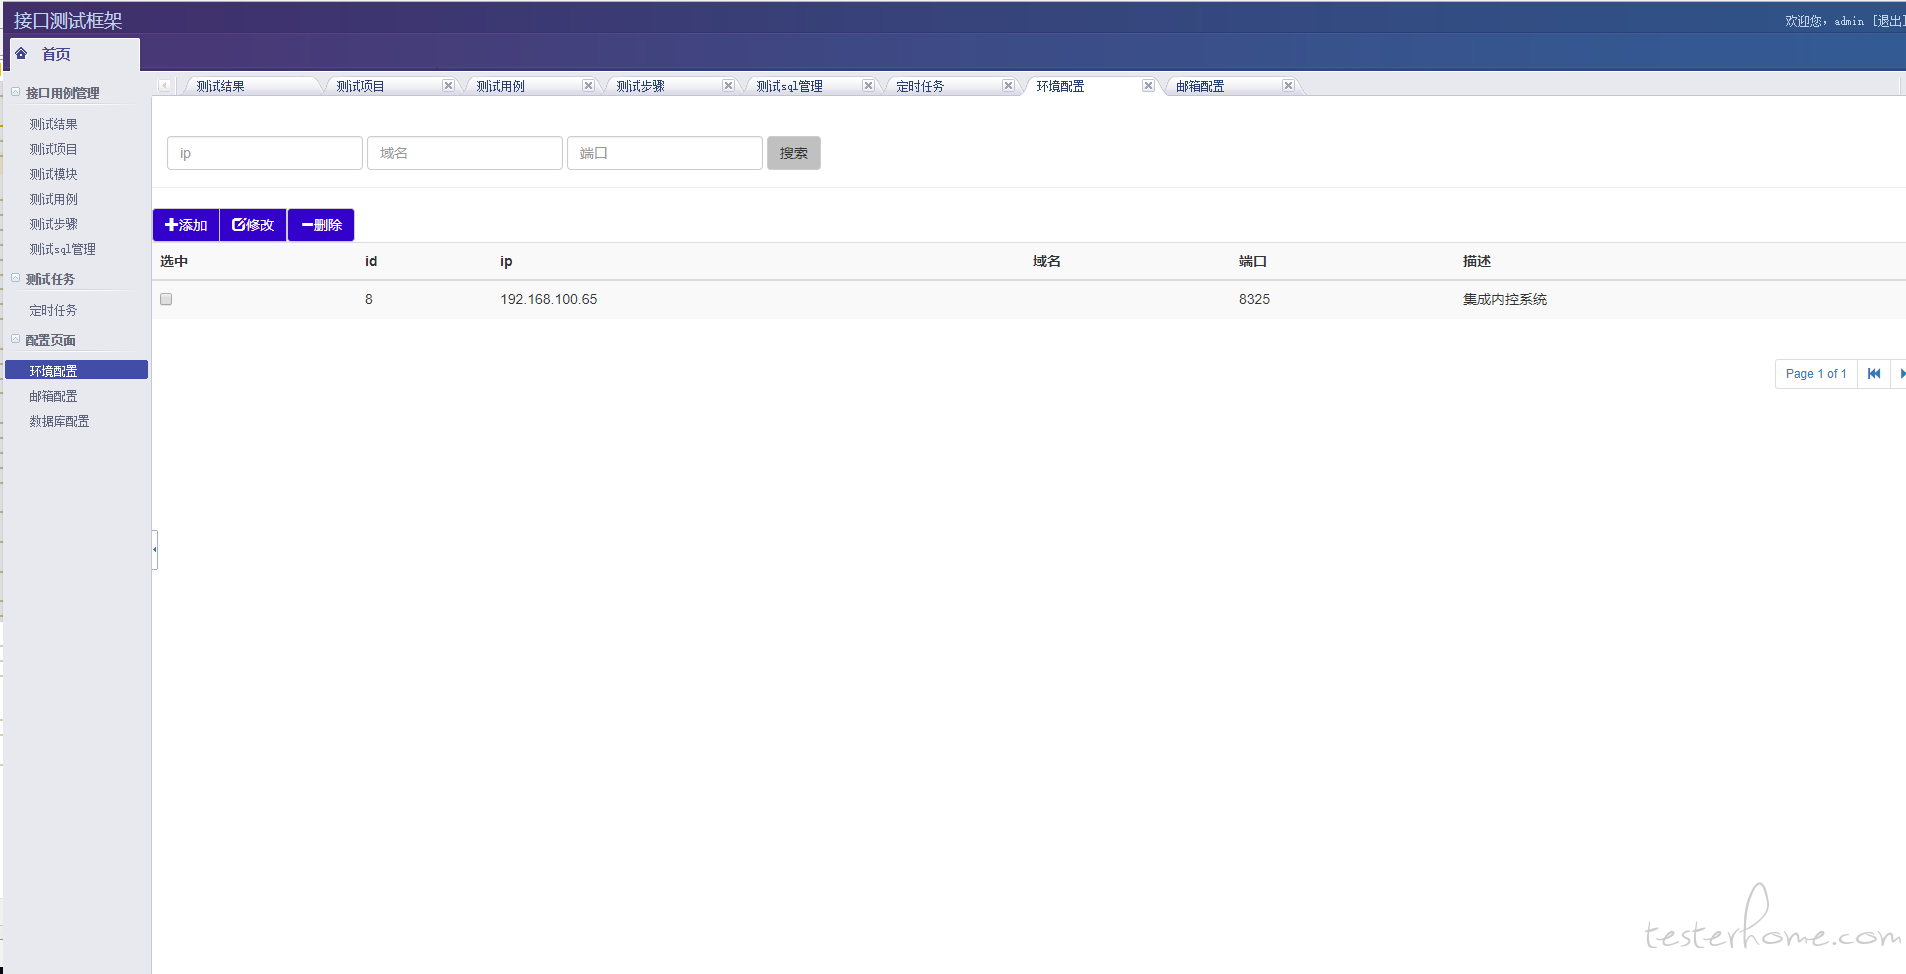This screenshot has width=1906, height=974.
Task: Open 测试用例 in the sidebar
Action: [x=54, y=199]
